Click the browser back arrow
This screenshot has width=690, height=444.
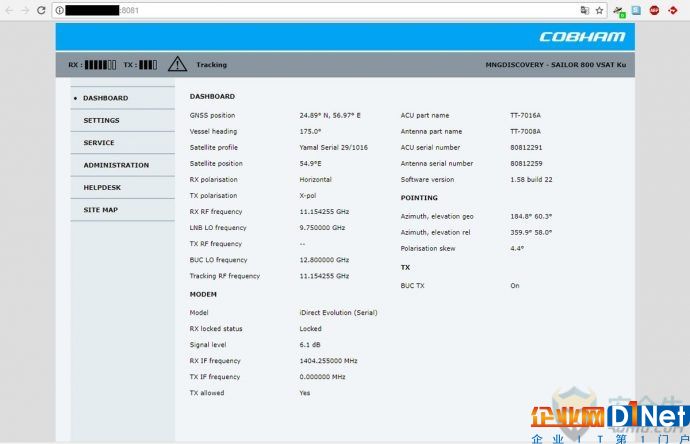pyautogui.click(x=9, y=10)
